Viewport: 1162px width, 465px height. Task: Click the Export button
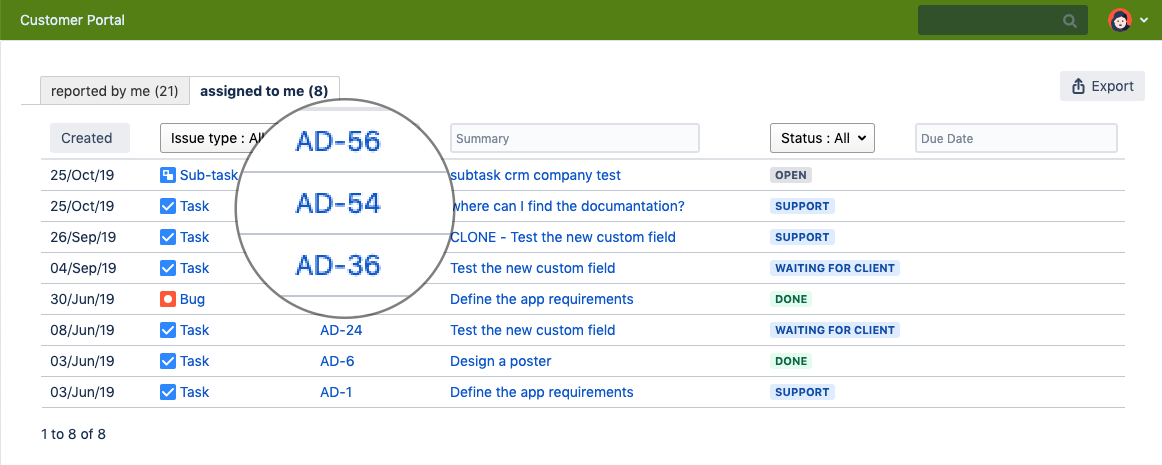[1101, 86]
